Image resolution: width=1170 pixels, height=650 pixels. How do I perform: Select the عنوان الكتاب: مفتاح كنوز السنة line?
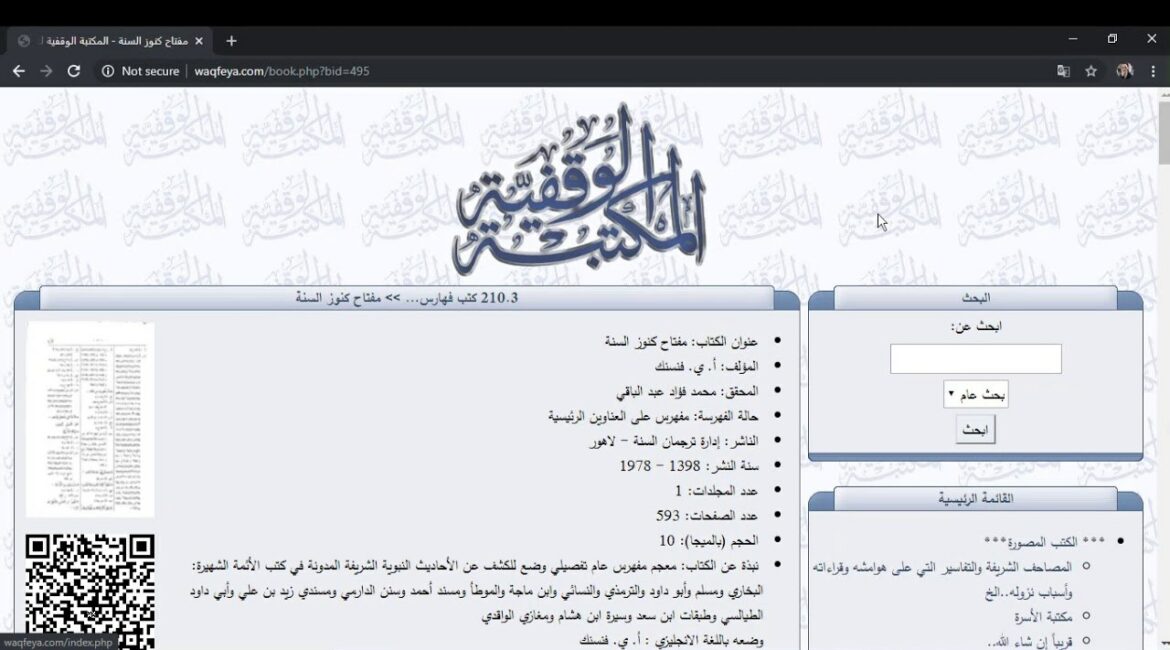681,341
